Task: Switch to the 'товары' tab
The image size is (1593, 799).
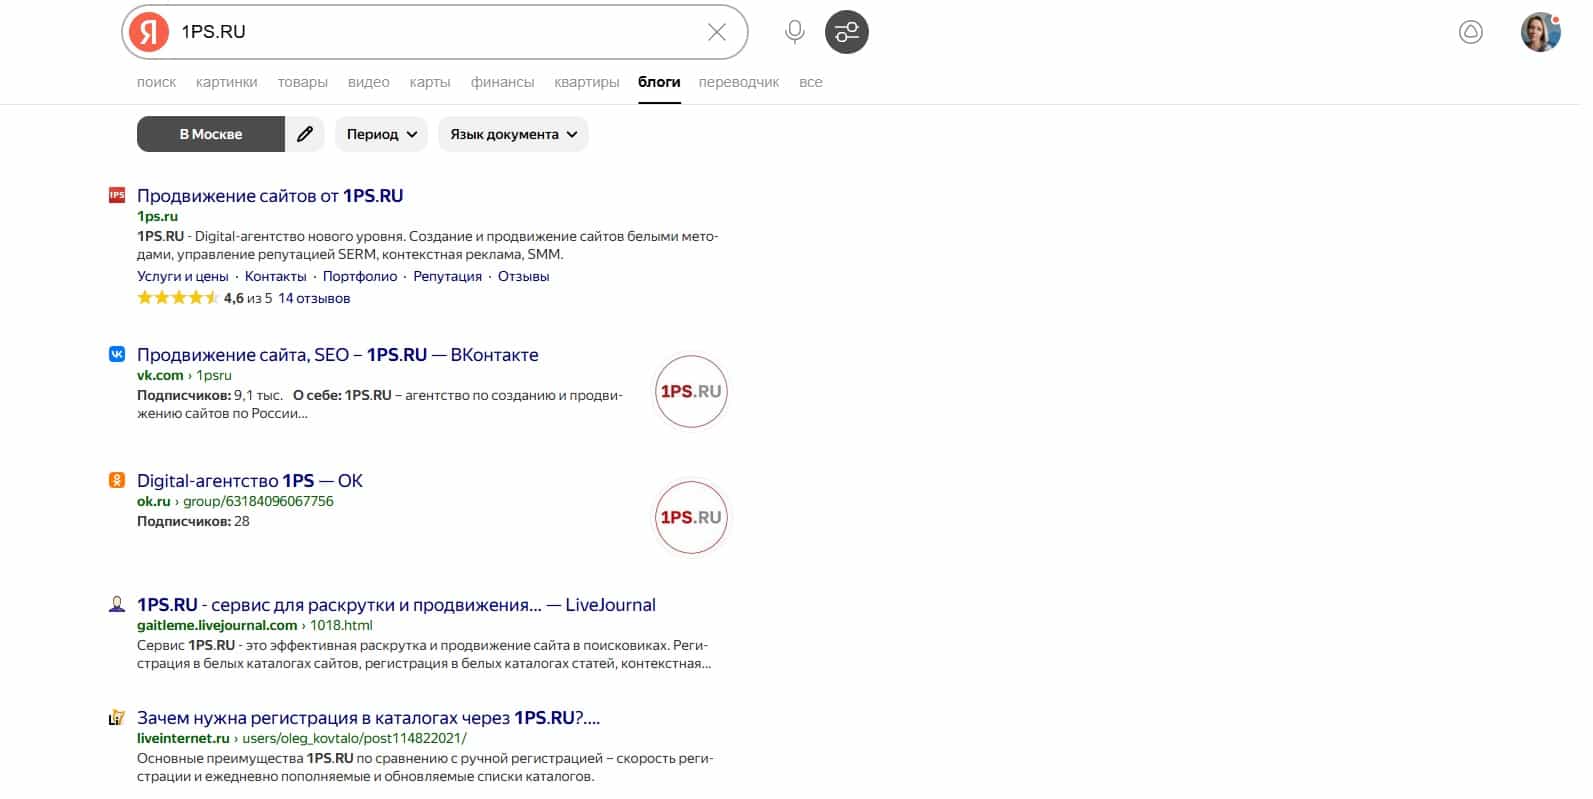Action: click(x=303, y=82)
